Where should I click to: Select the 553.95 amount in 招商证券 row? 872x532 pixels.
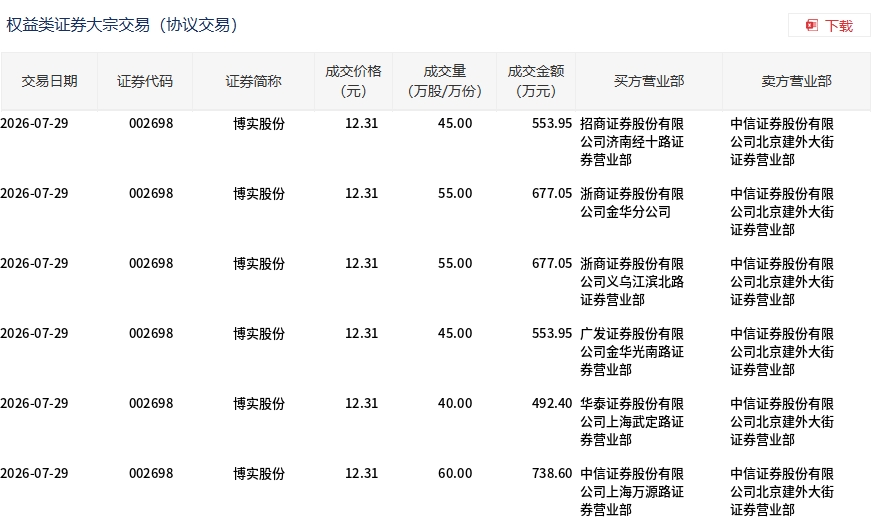click(x=552, y=123)
